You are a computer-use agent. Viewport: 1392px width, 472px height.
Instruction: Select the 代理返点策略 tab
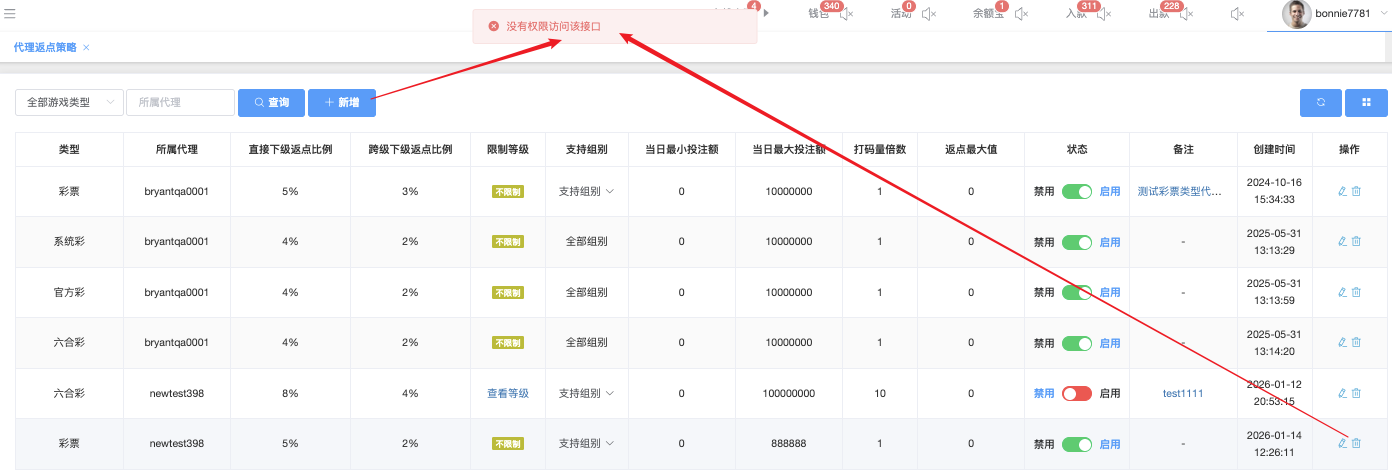click(45, 47)
